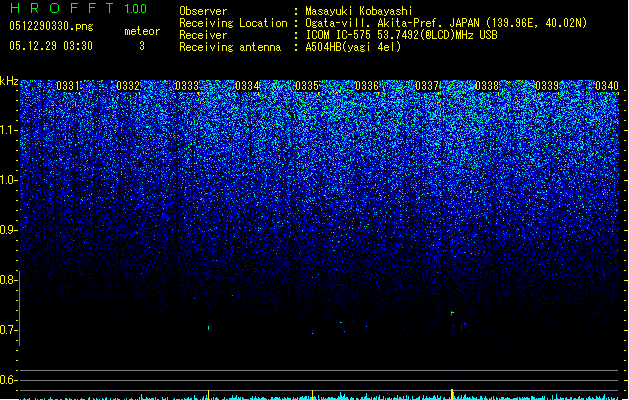The height and width of the screenshot is (400, 629).
Task: Click the 1.1 kHz axis label
Action: [x=8, y=130]
